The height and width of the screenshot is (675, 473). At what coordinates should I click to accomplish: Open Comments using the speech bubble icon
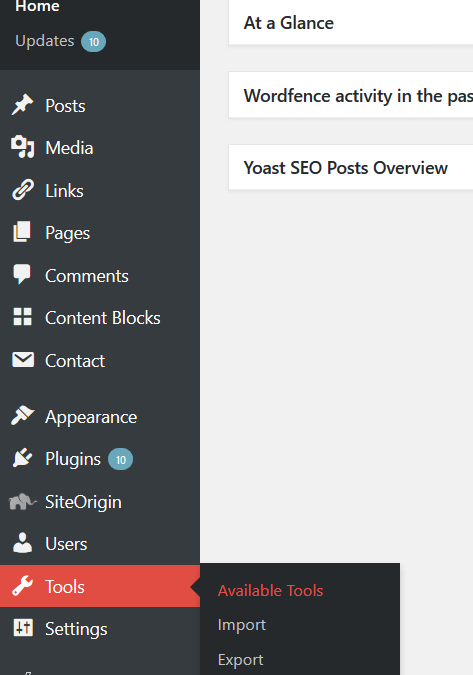(x=22, y=275)
